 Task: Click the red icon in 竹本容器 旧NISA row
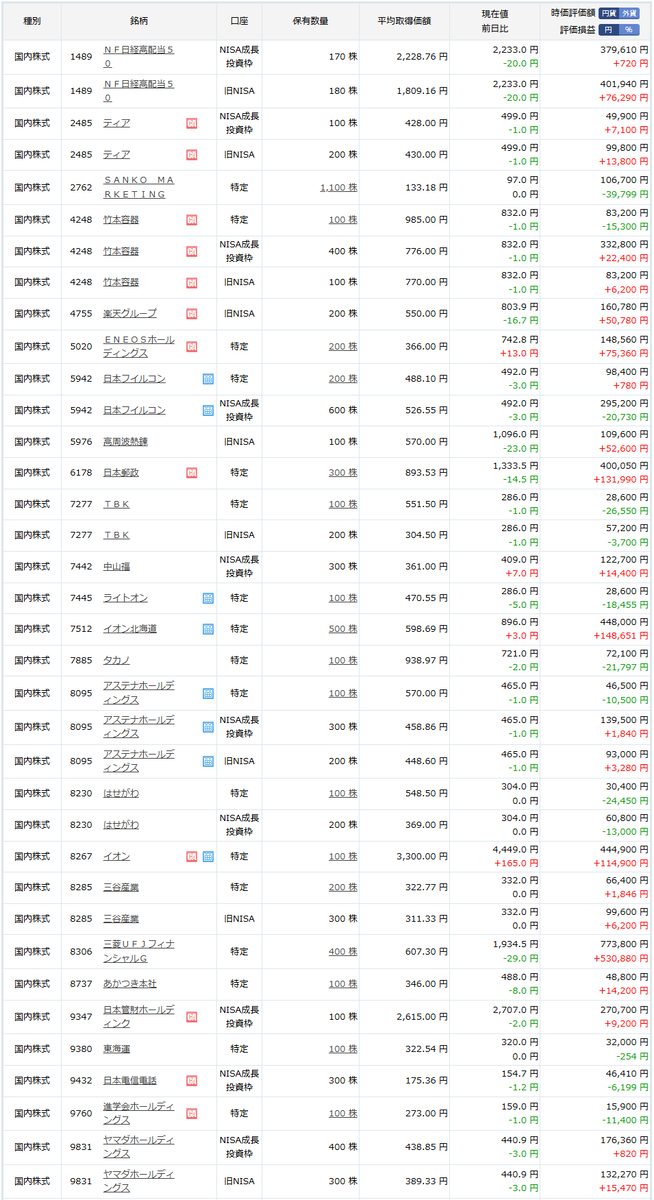[191, 282]
